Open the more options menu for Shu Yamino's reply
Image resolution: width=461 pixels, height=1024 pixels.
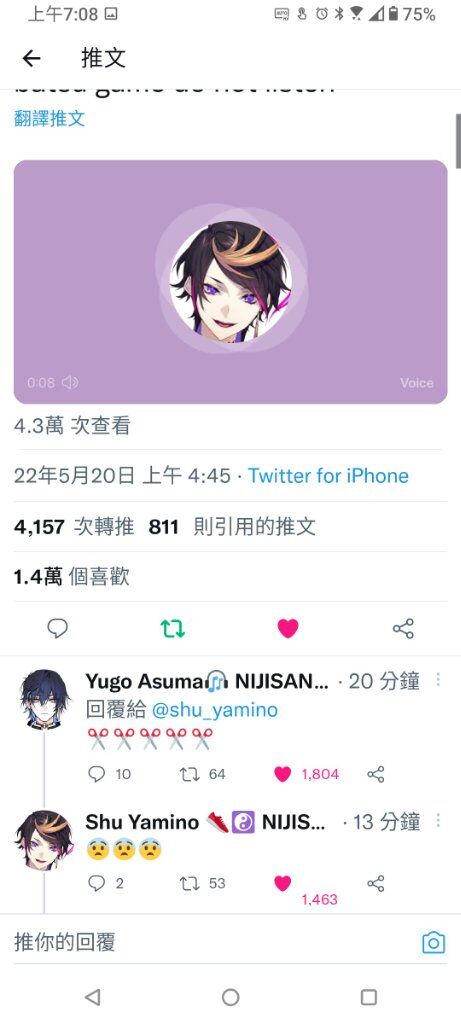[437, 820]
